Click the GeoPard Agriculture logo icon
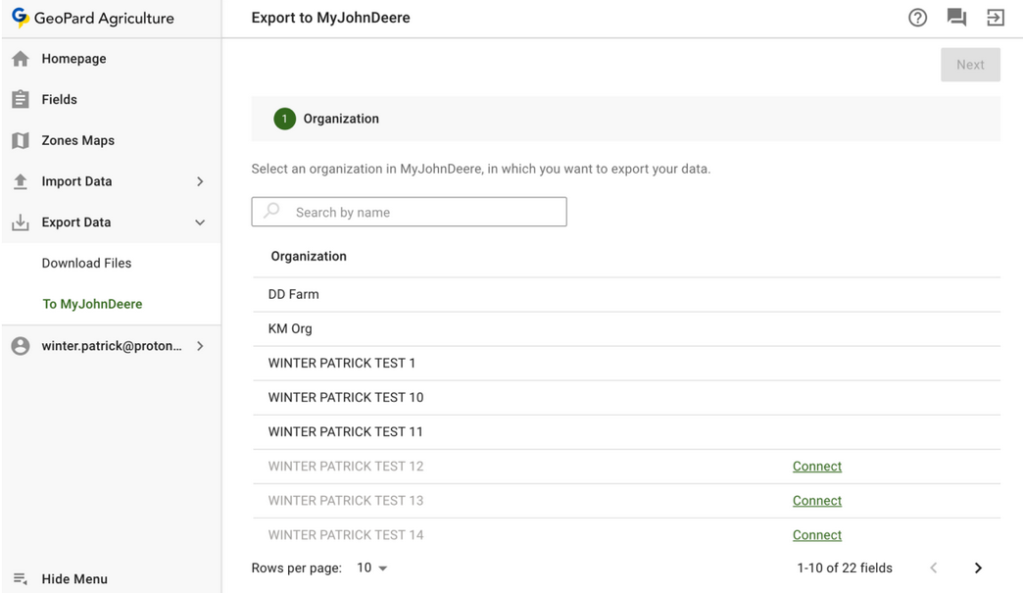1023x593 pixels. coord(20,18)
